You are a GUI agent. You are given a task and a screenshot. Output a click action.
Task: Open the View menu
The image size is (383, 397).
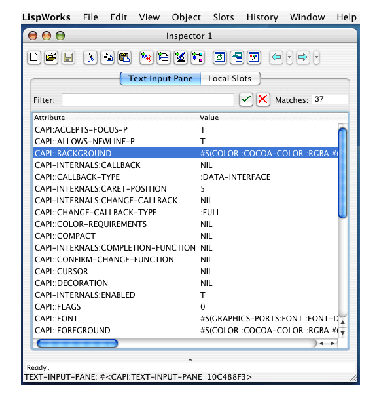tap(149, 17)
